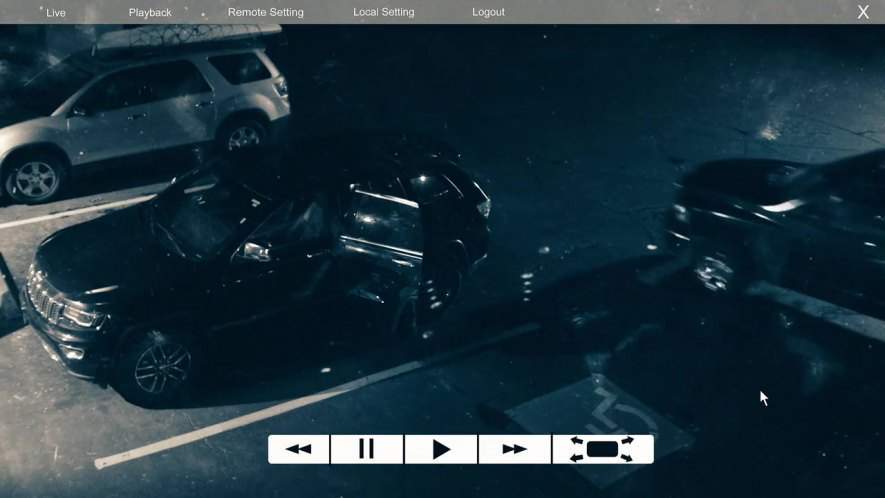
Task: Close the viewer with the X icon
Action: coord(863,12)
